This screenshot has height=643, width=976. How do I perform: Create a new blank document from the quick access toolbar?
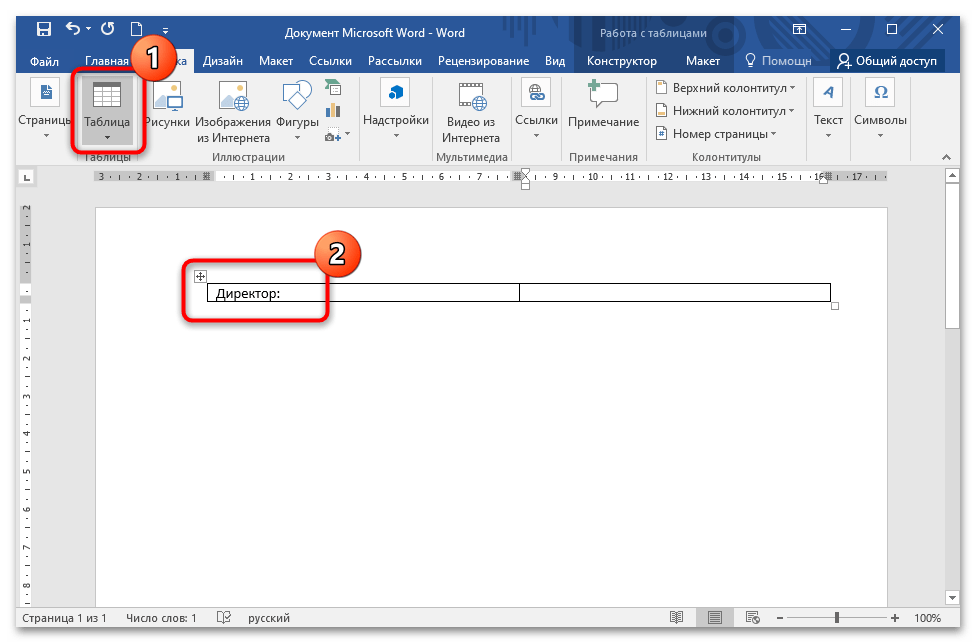point(136,29)
